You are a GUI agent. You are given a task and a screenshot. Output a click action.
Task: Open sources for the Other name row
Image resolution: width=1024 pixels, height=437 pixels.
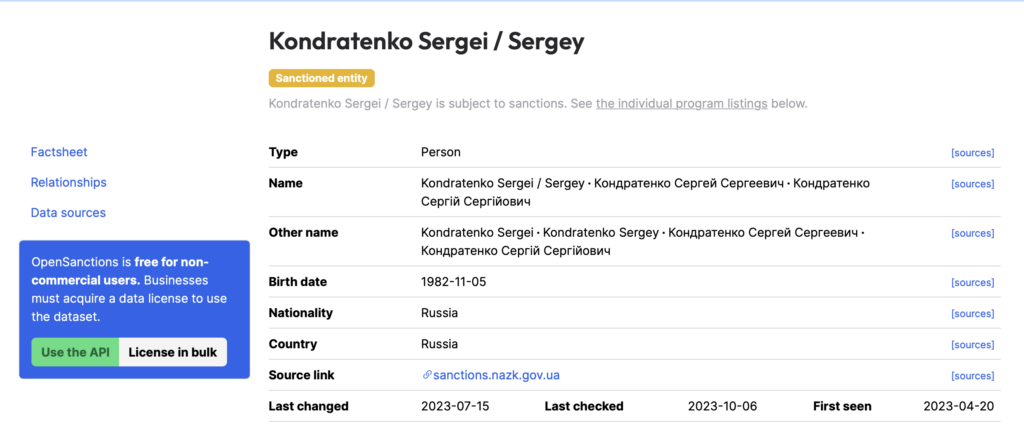(x=972, y=233)
